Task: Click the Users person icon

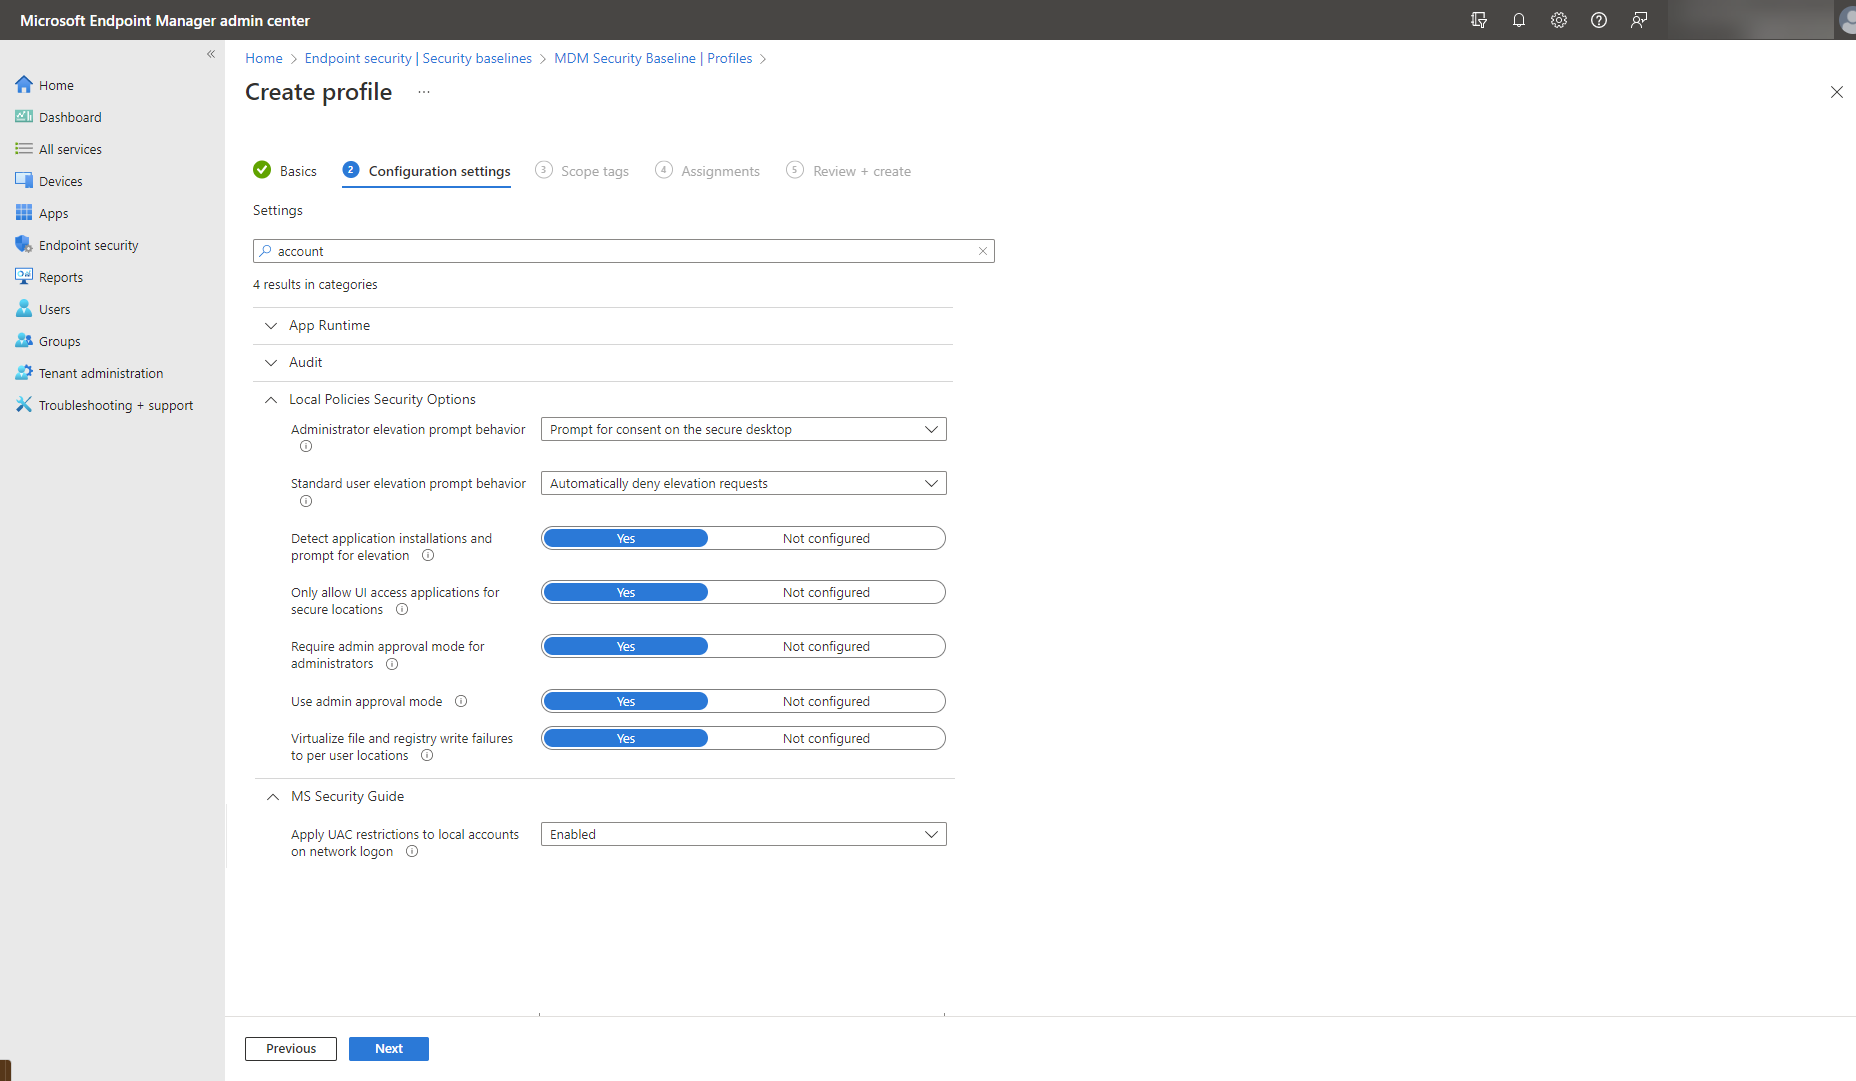Action: [24, 309]
